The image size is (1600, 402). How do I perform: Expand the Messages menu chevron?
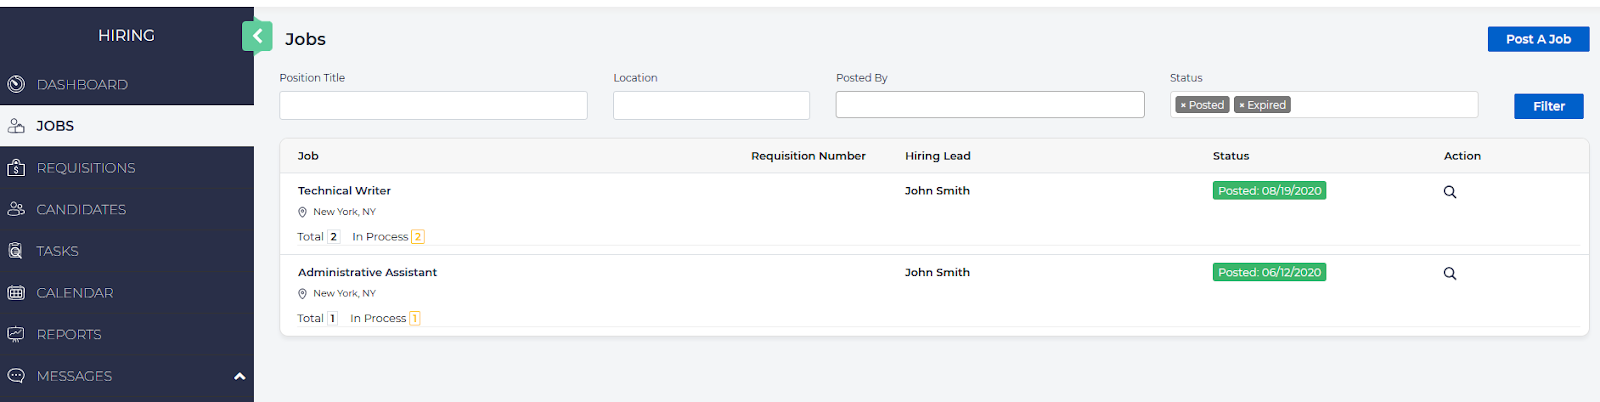tap(239, 376)
